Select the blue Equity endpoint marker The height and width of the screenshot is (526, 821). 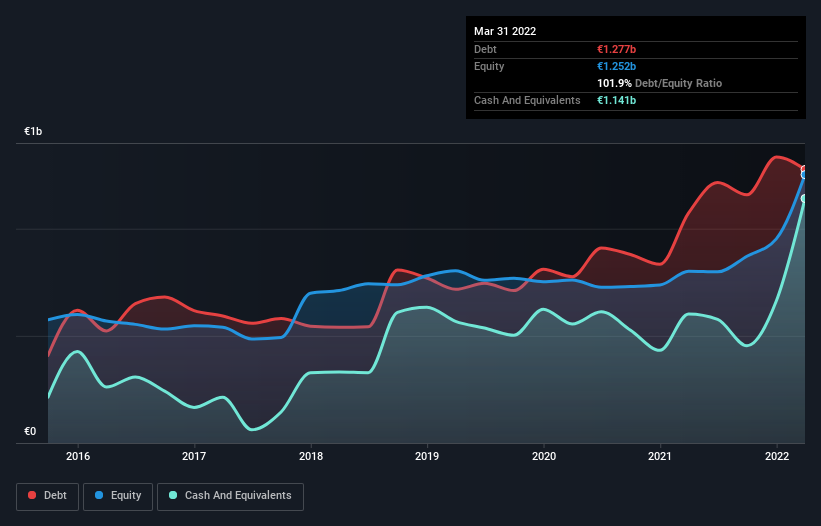[804, 175]
